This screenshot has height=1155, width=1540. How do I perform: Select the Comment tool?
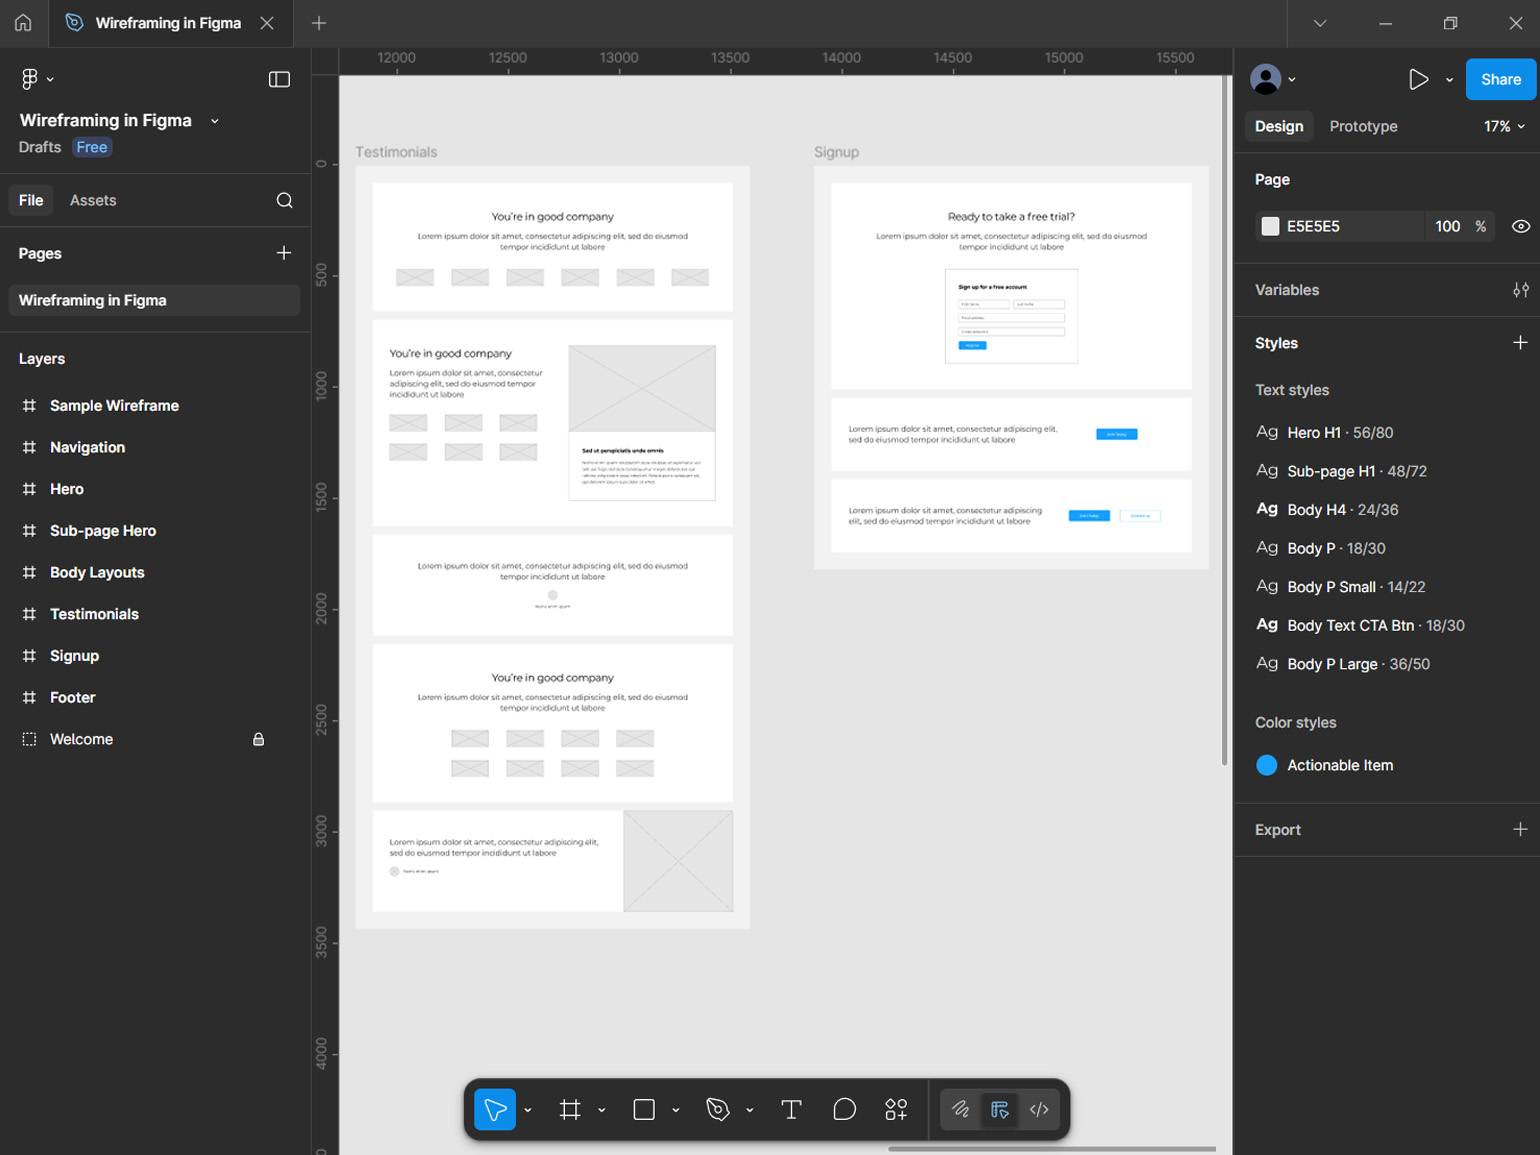(x=844, y=1110)
